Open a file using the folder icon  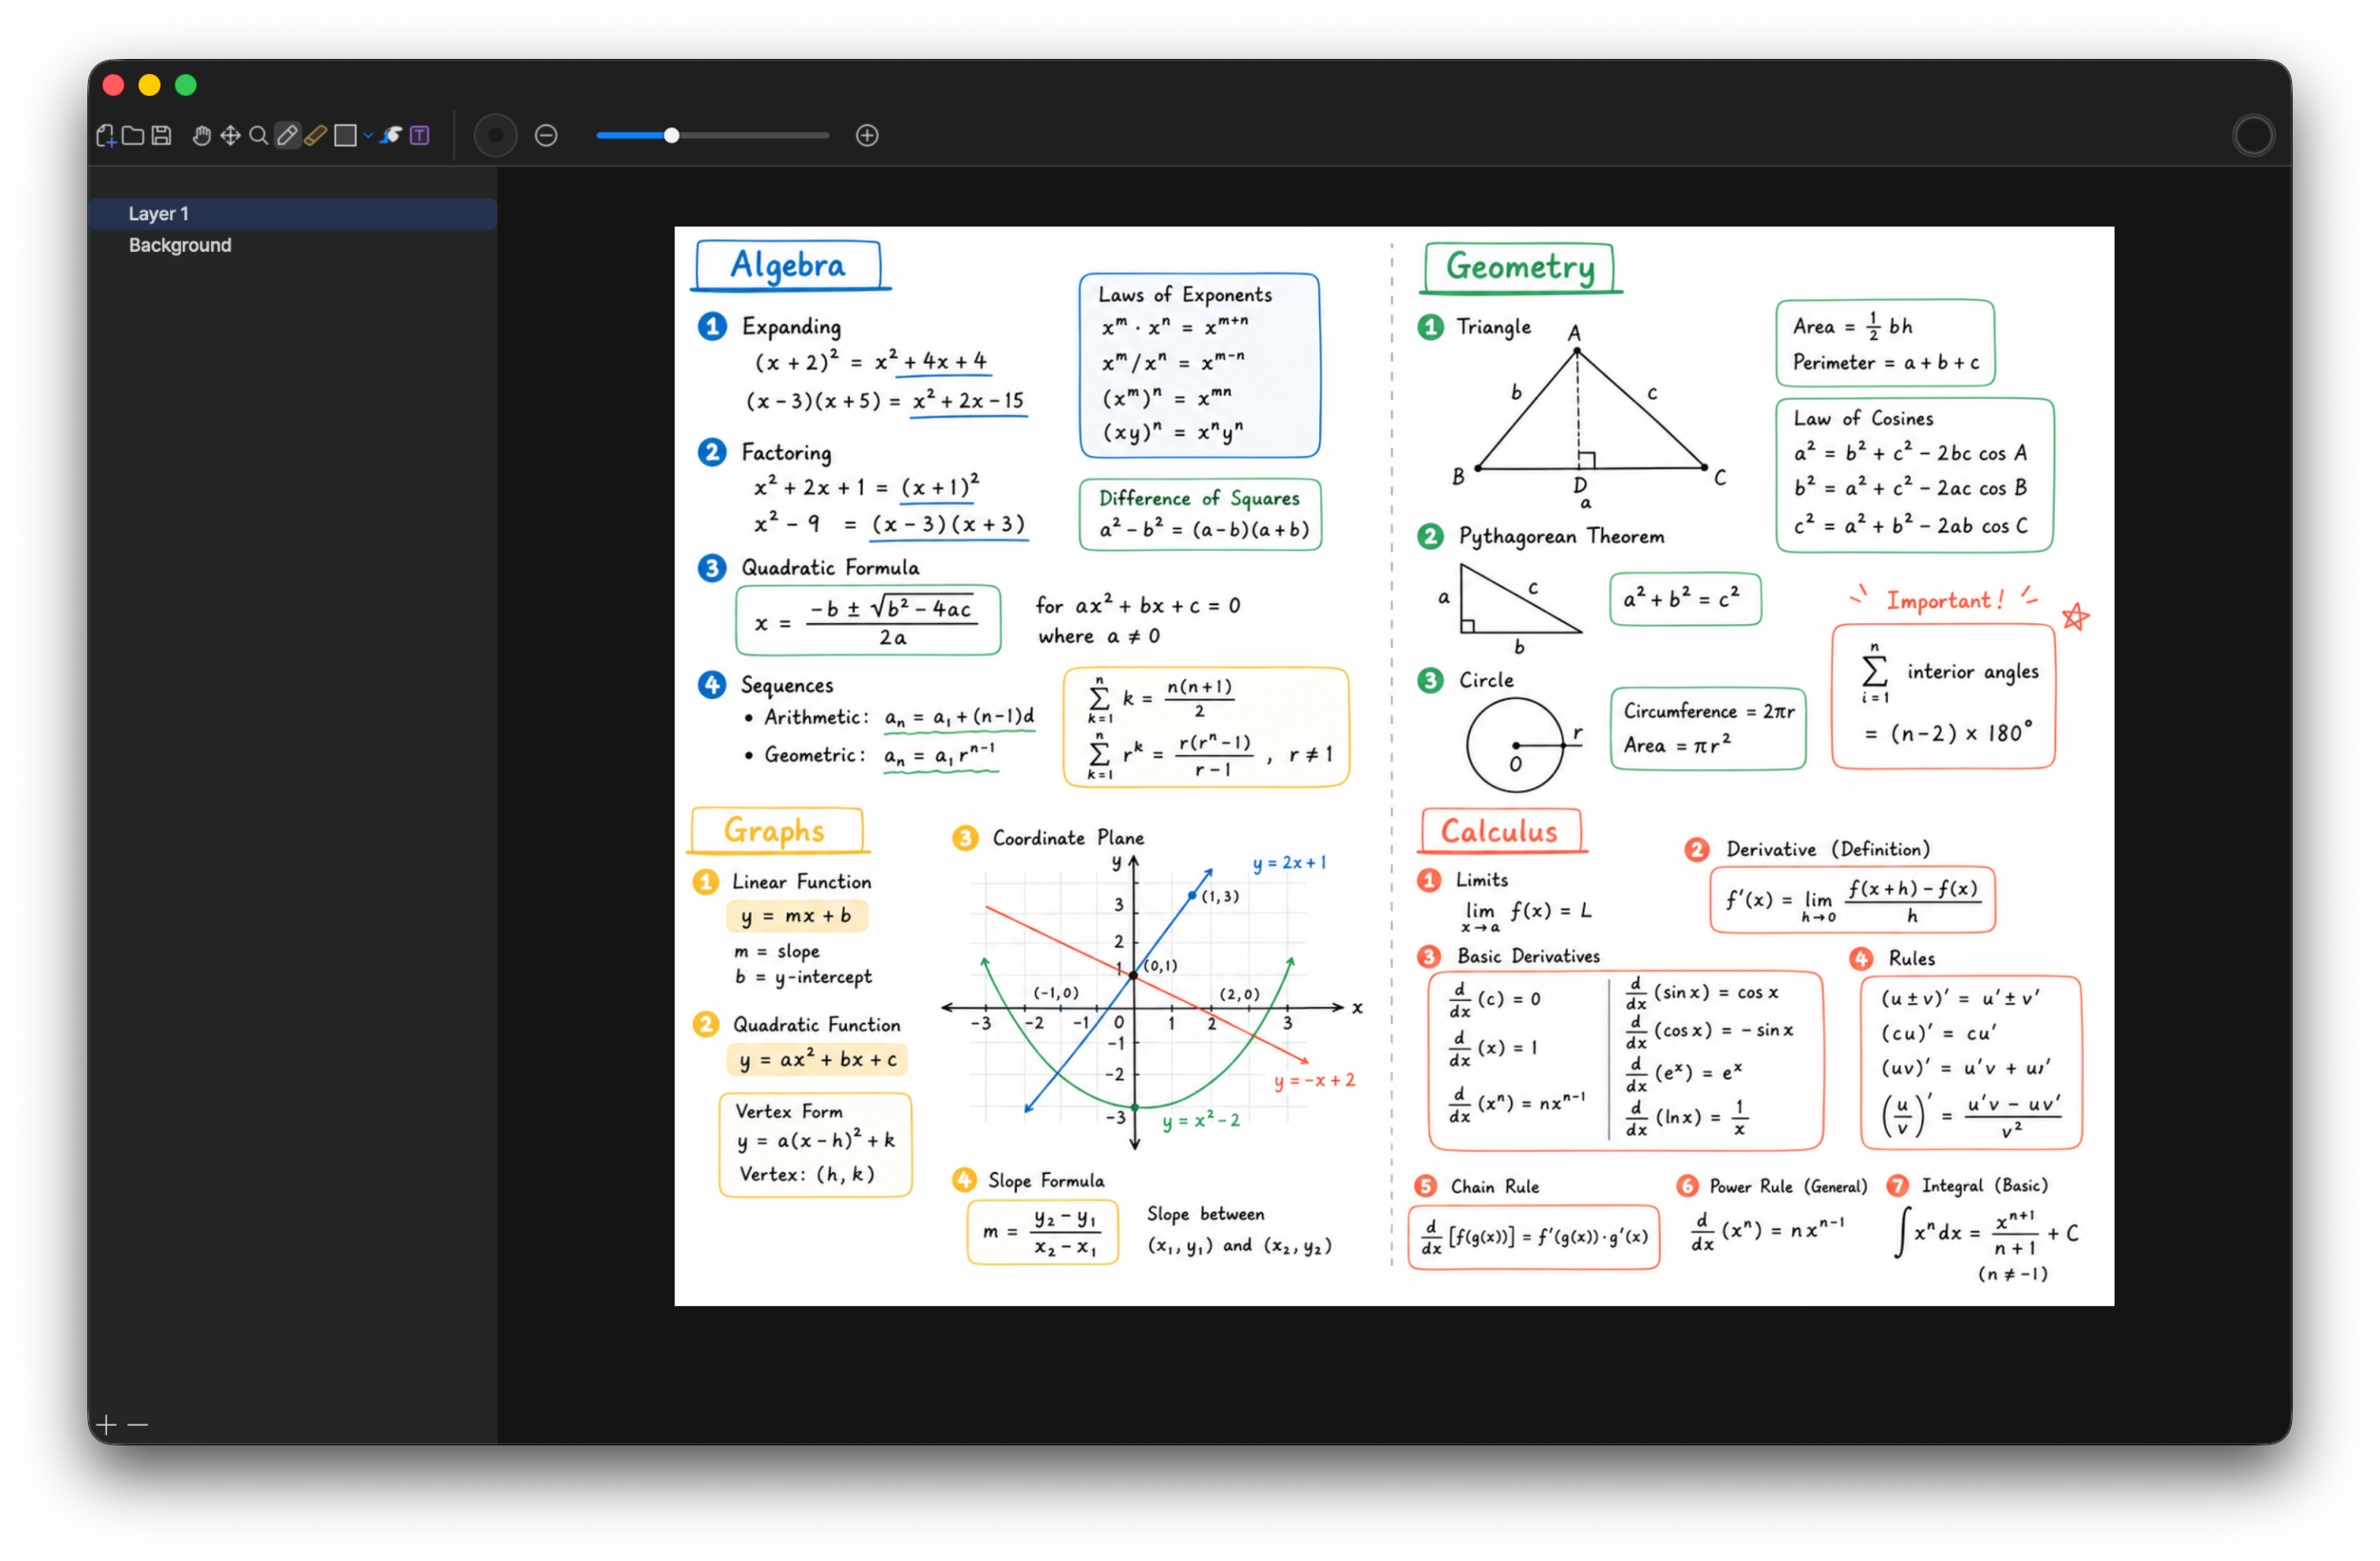tap(133, 136)
